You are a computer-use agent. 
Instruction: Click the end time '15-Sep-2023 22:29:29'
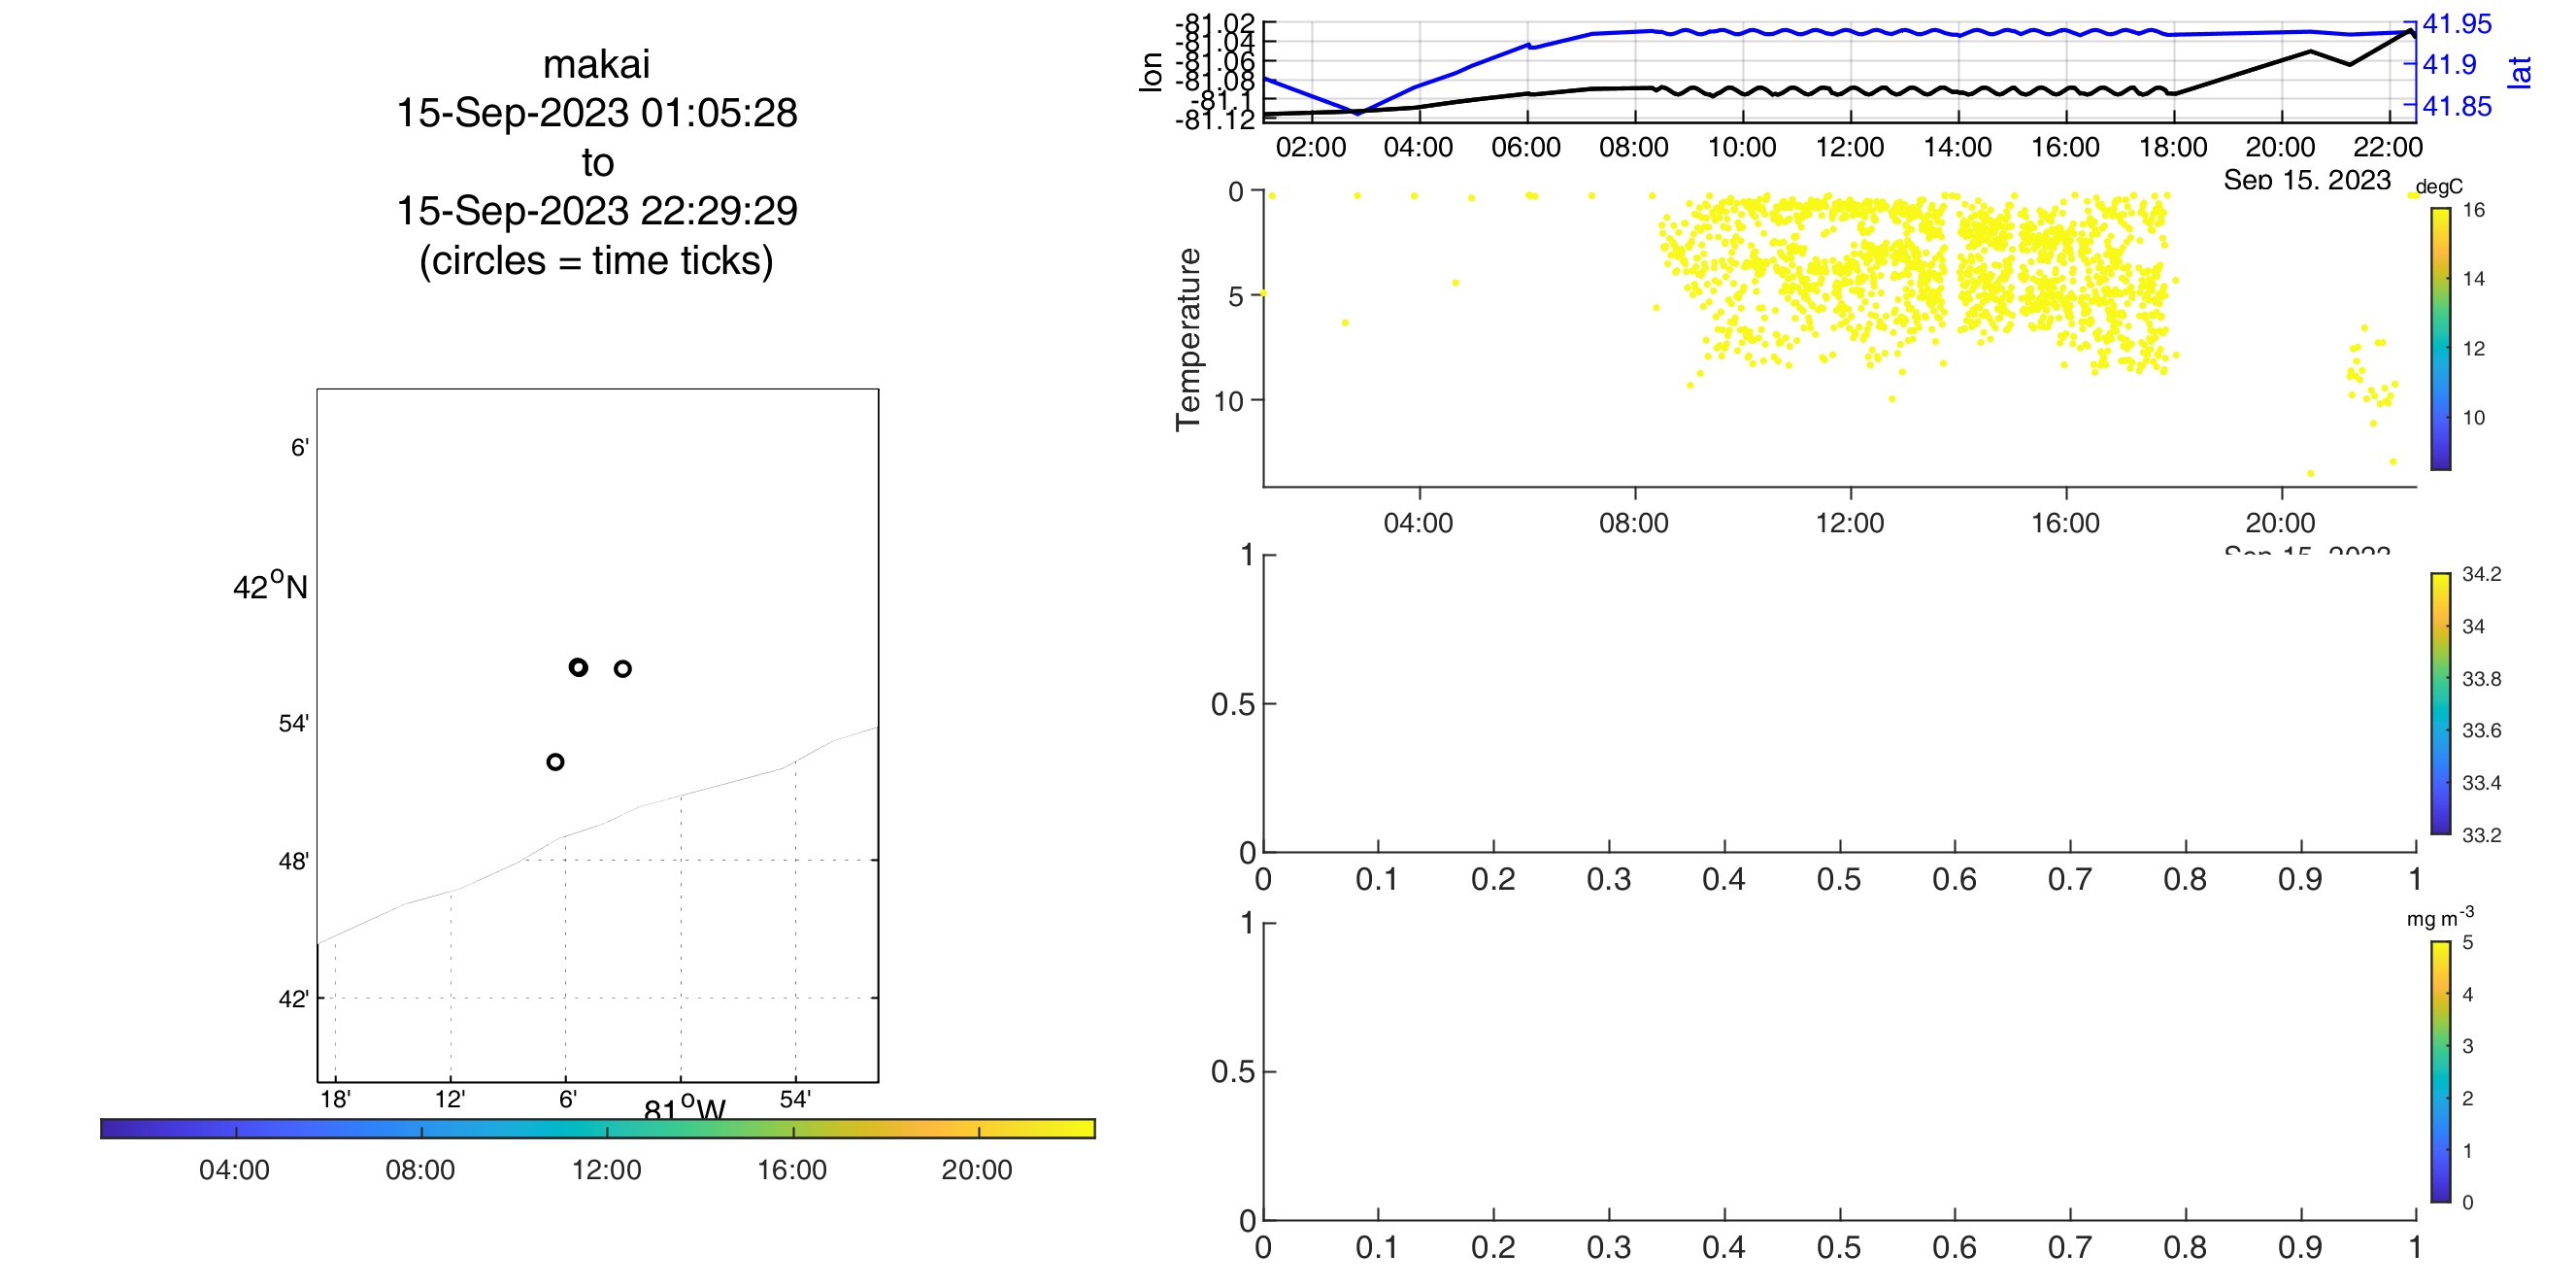(x=597, y=211)
